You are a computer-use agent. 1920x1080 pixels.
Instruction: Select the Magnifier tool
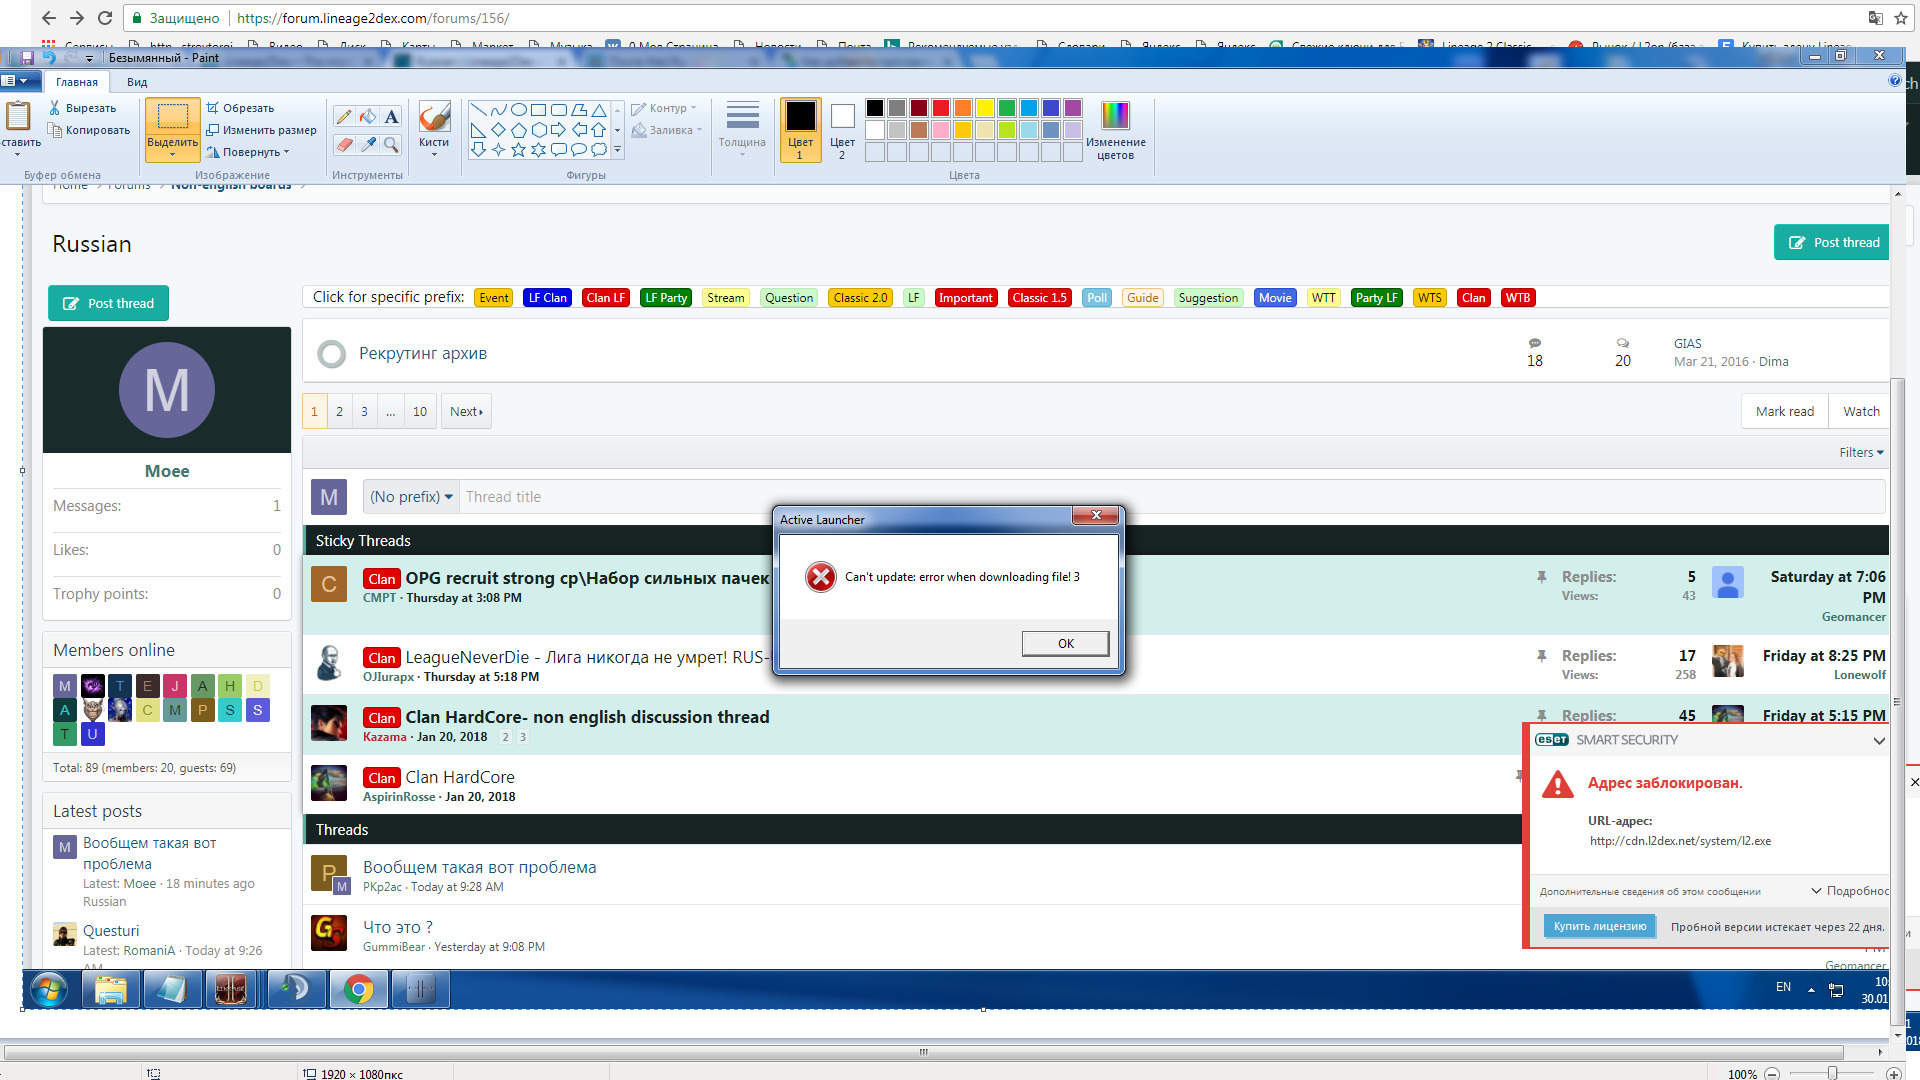(391, 145)
